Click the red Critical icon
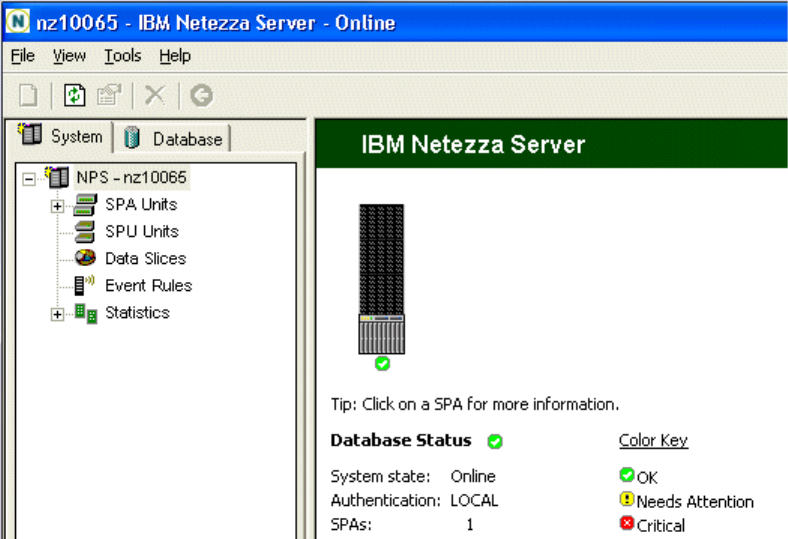Viewport: 788px width, 539px height. (x=627, y=523)
